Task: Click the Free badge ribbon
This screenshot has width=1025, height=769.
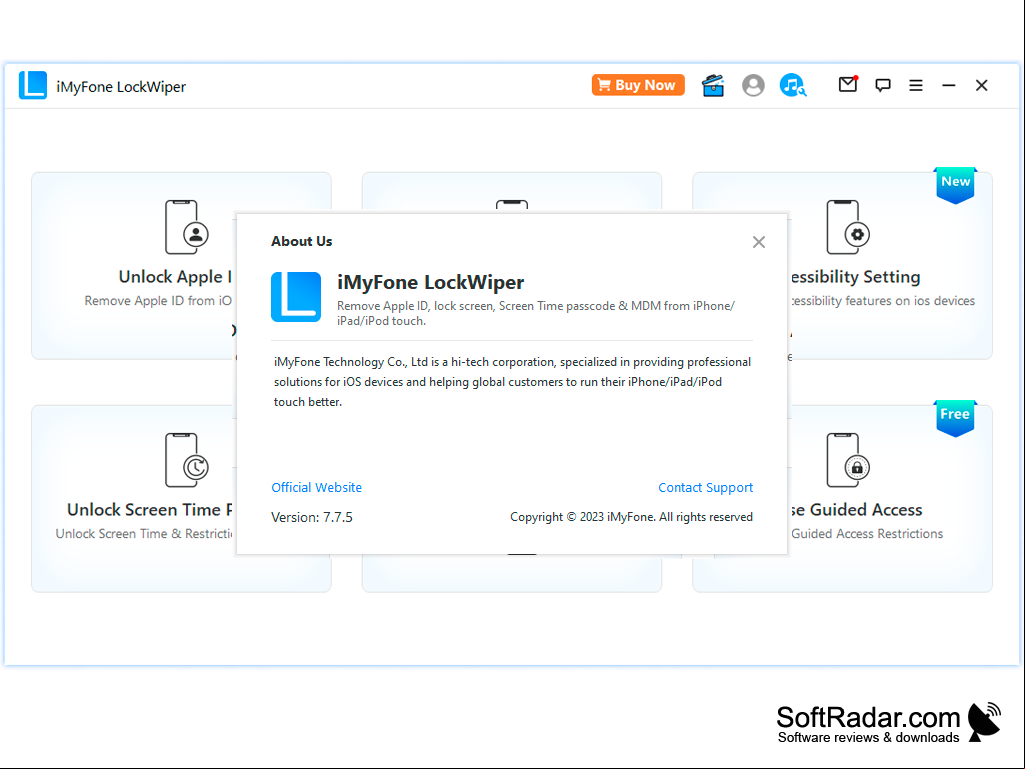Action: pyautogui.click(x=955, y=418)
